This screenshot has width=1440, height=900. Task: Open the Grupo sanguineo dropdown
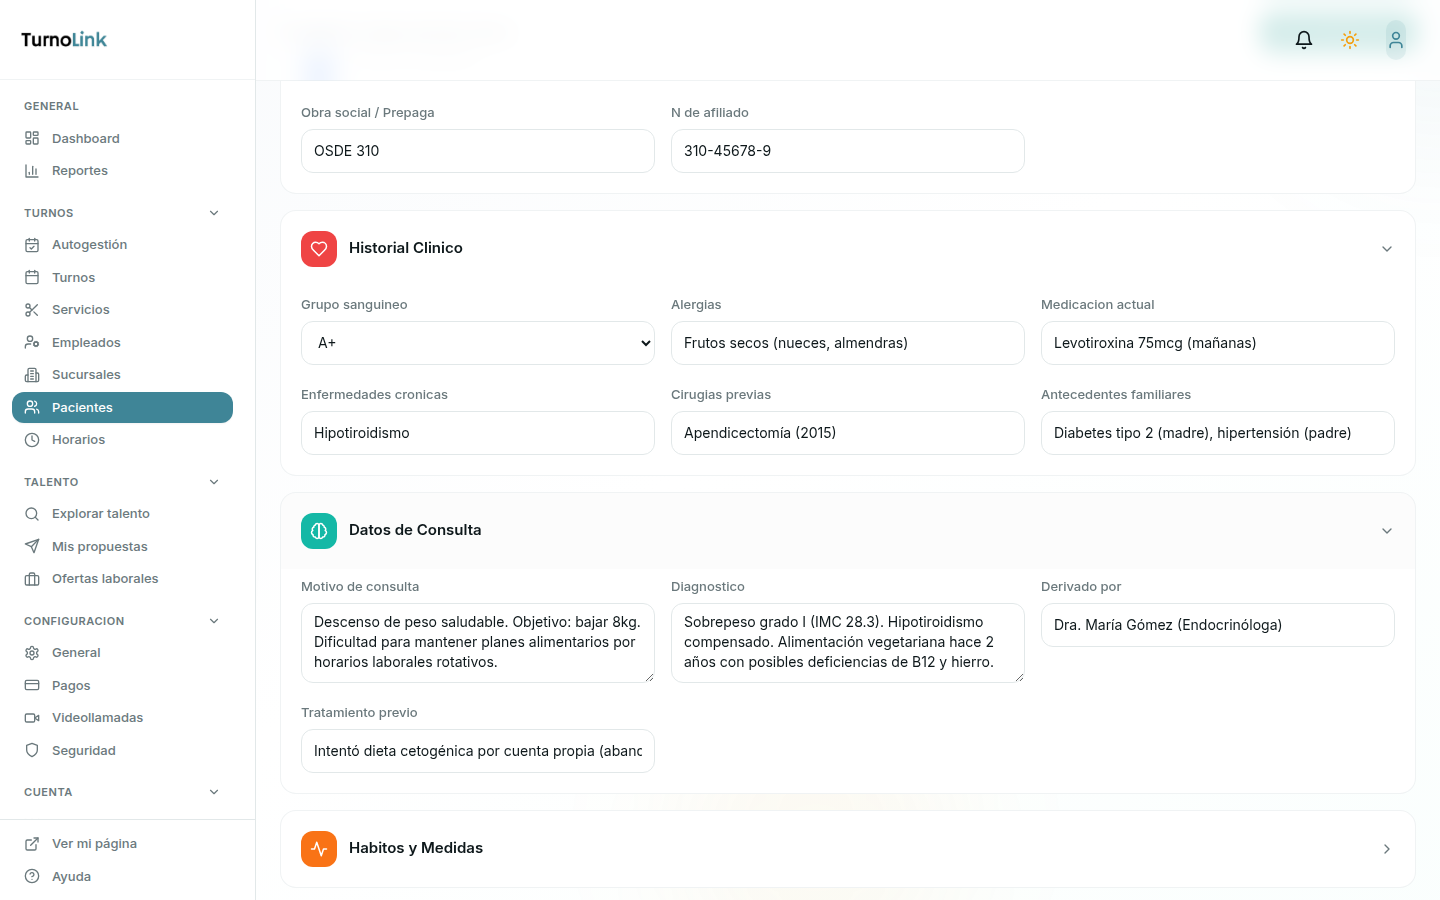[x=477, y=343]
